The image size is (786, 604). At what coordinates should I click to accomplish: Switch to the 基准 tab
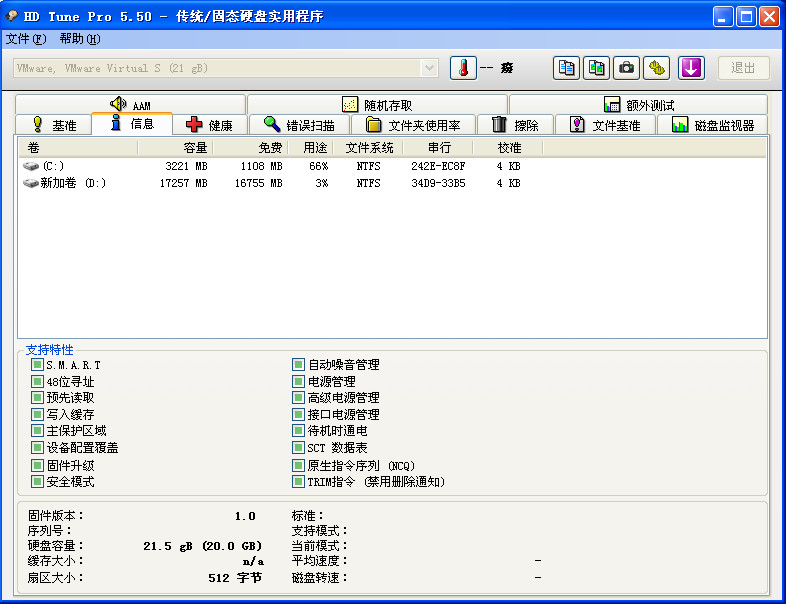click(54, 124)
